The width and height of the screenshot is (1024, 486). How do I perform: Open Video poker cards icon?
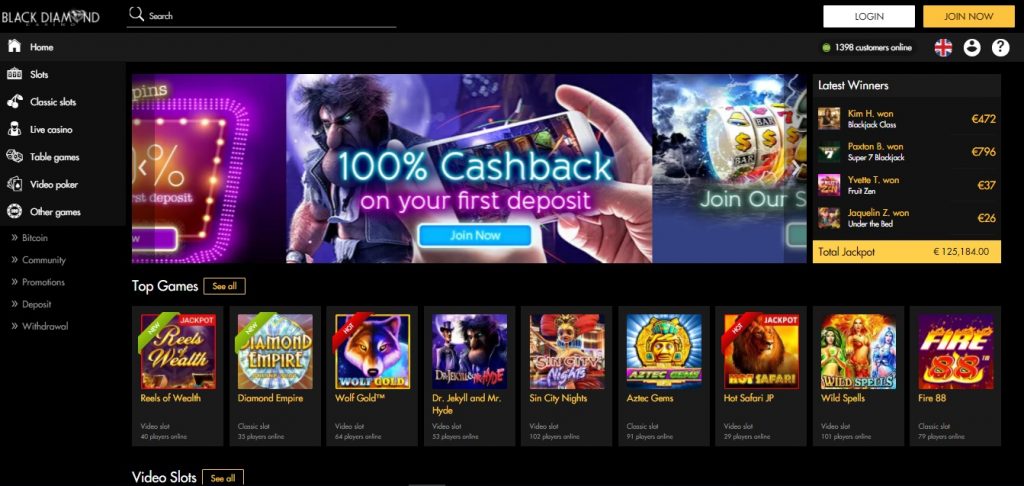coord(14,184)
